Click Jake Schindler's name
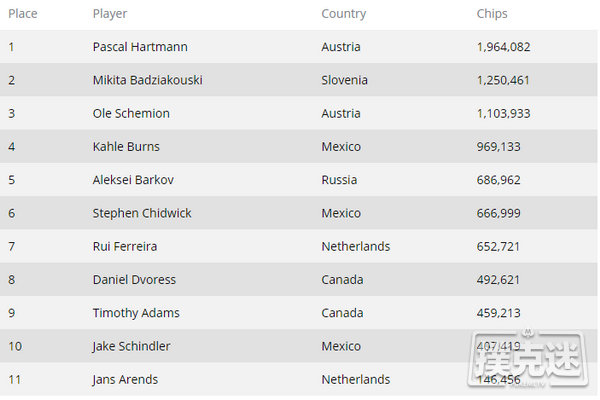600x400 pixels. pyautogui.click(x=131, y=346)
